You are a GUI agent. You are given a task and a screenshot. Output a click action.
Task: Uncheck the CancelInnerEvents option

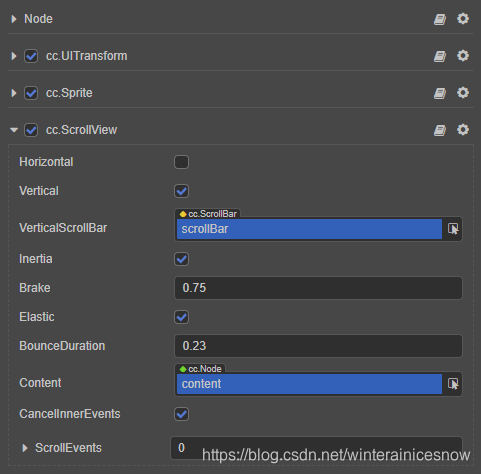(x=181, y=414)
